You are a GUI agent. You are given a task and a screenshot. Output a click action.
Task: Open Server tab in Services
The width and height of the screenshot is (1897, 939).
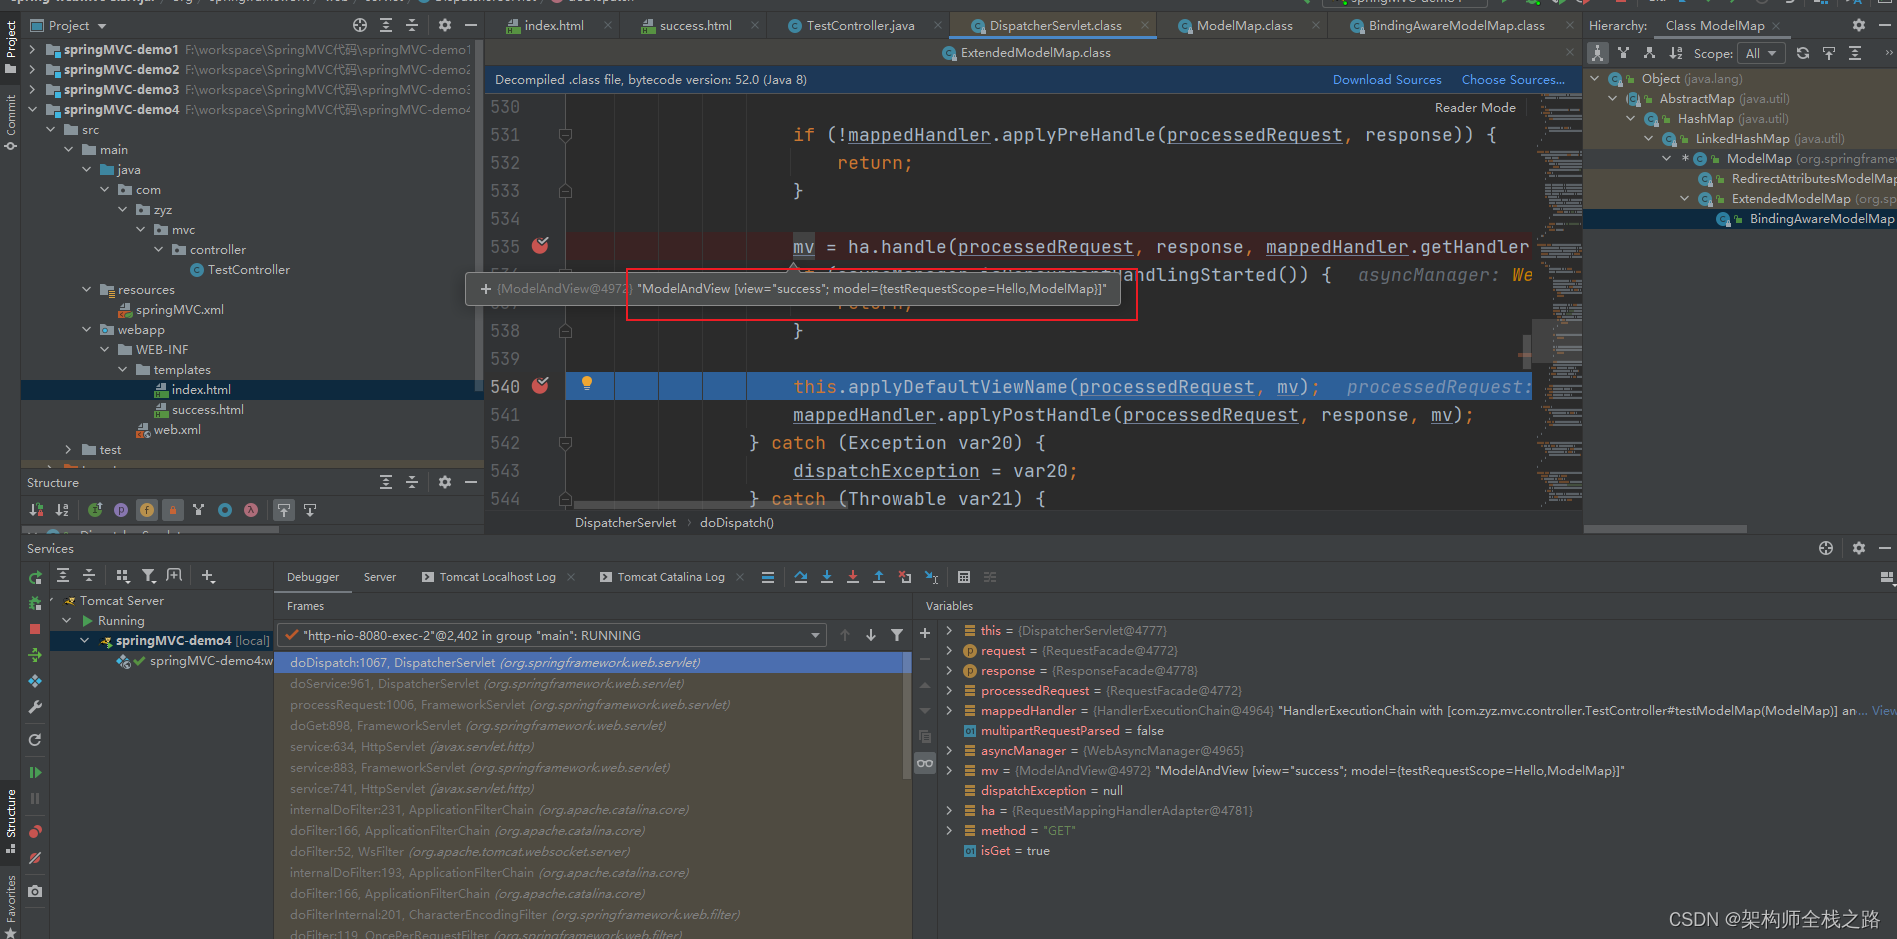point(380,577)
